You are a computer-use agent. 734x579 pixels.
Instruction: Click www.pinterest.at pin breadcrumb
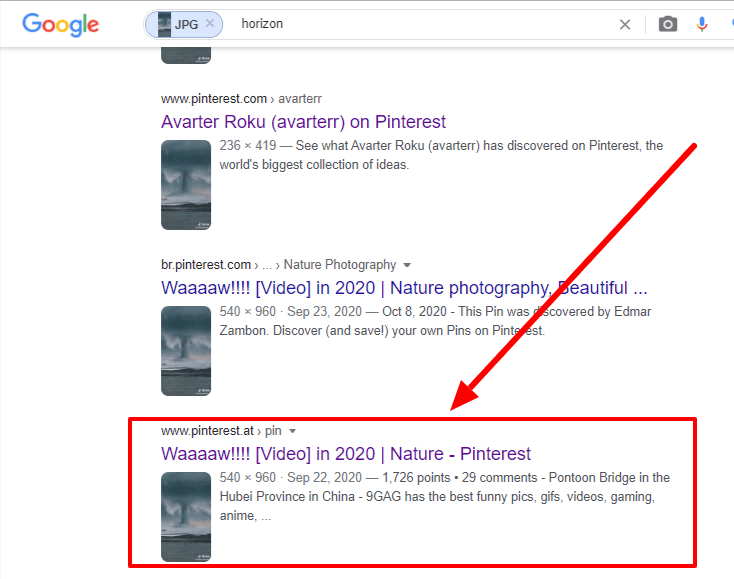pos(221,431)
